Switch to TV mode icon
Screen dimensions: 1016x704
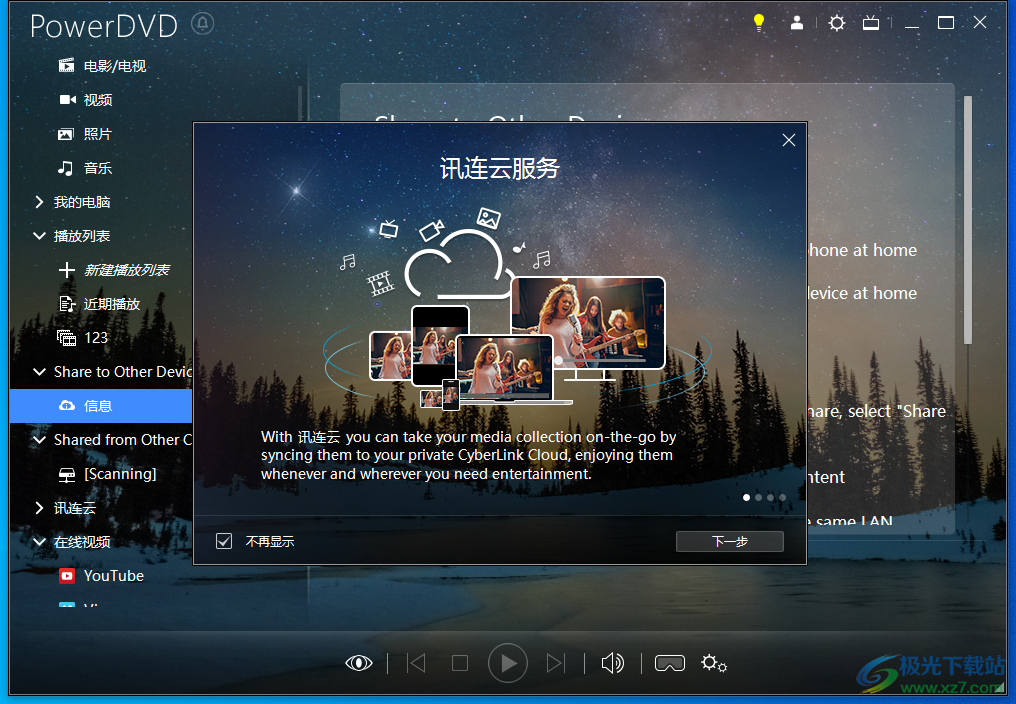pos(871,23)
